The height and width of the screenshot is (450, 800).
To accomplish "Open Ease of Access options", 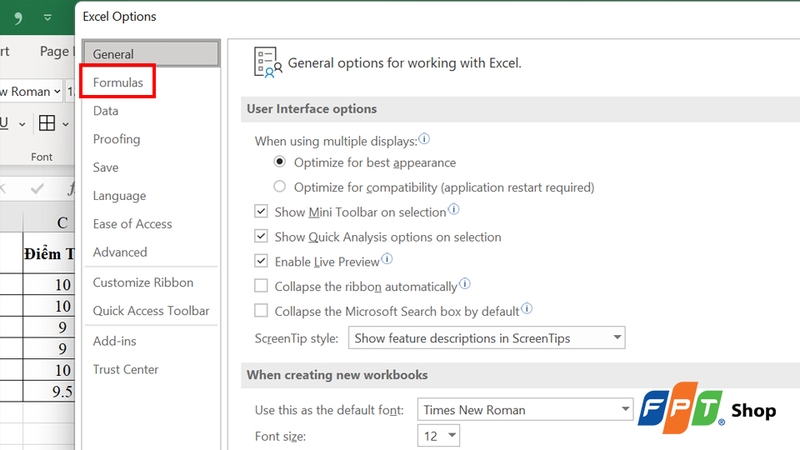I will click(132, 223).
